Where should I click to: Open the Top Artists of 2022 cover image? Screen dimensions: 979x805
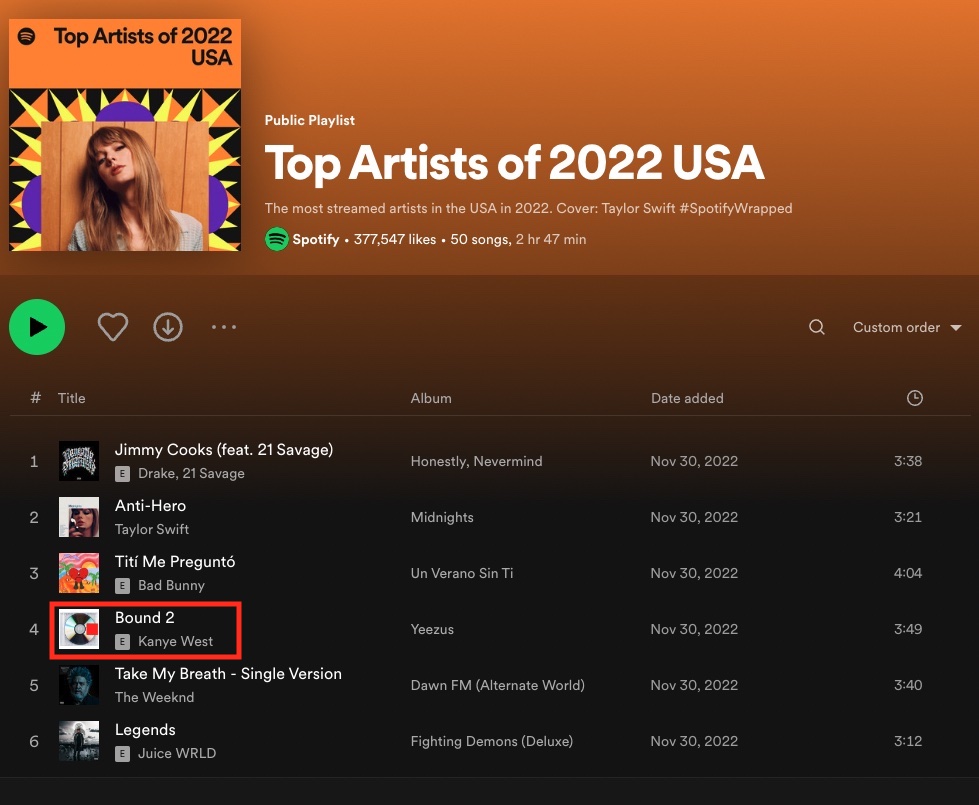[125, 135]
